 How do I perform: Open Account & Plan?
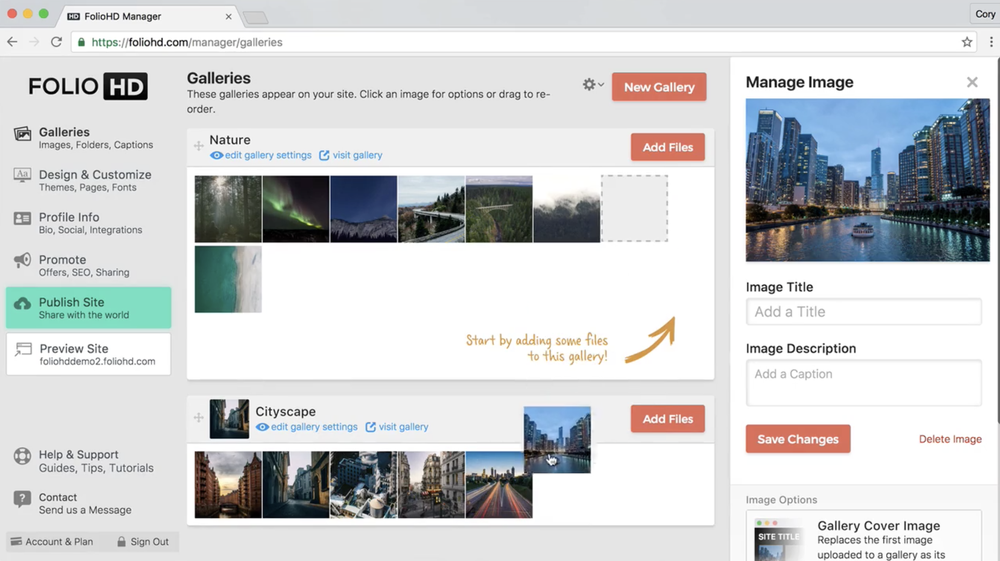52,542
